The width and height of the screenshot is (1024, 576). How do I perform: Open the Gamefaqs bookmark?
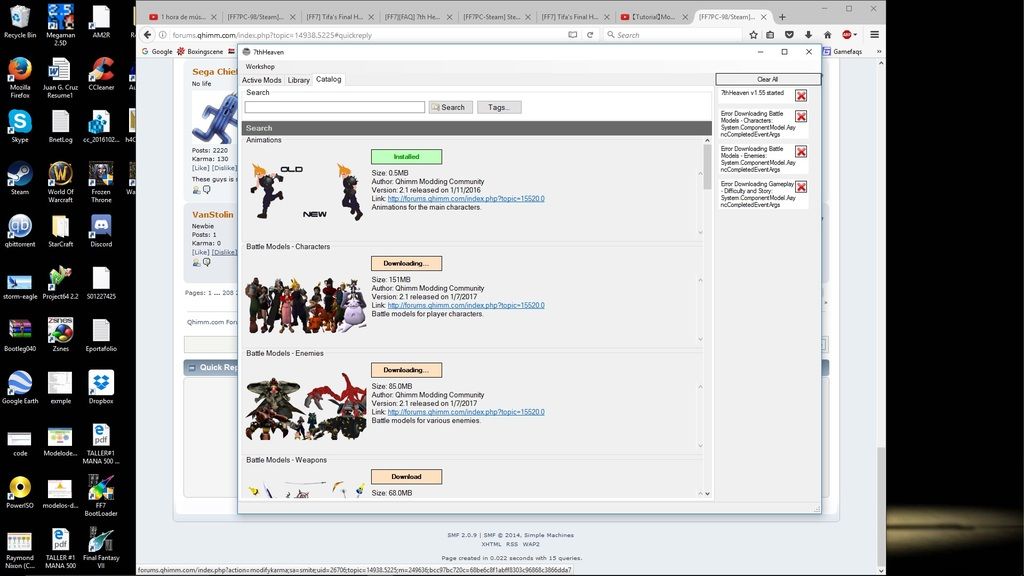click(x=842, y=52)
